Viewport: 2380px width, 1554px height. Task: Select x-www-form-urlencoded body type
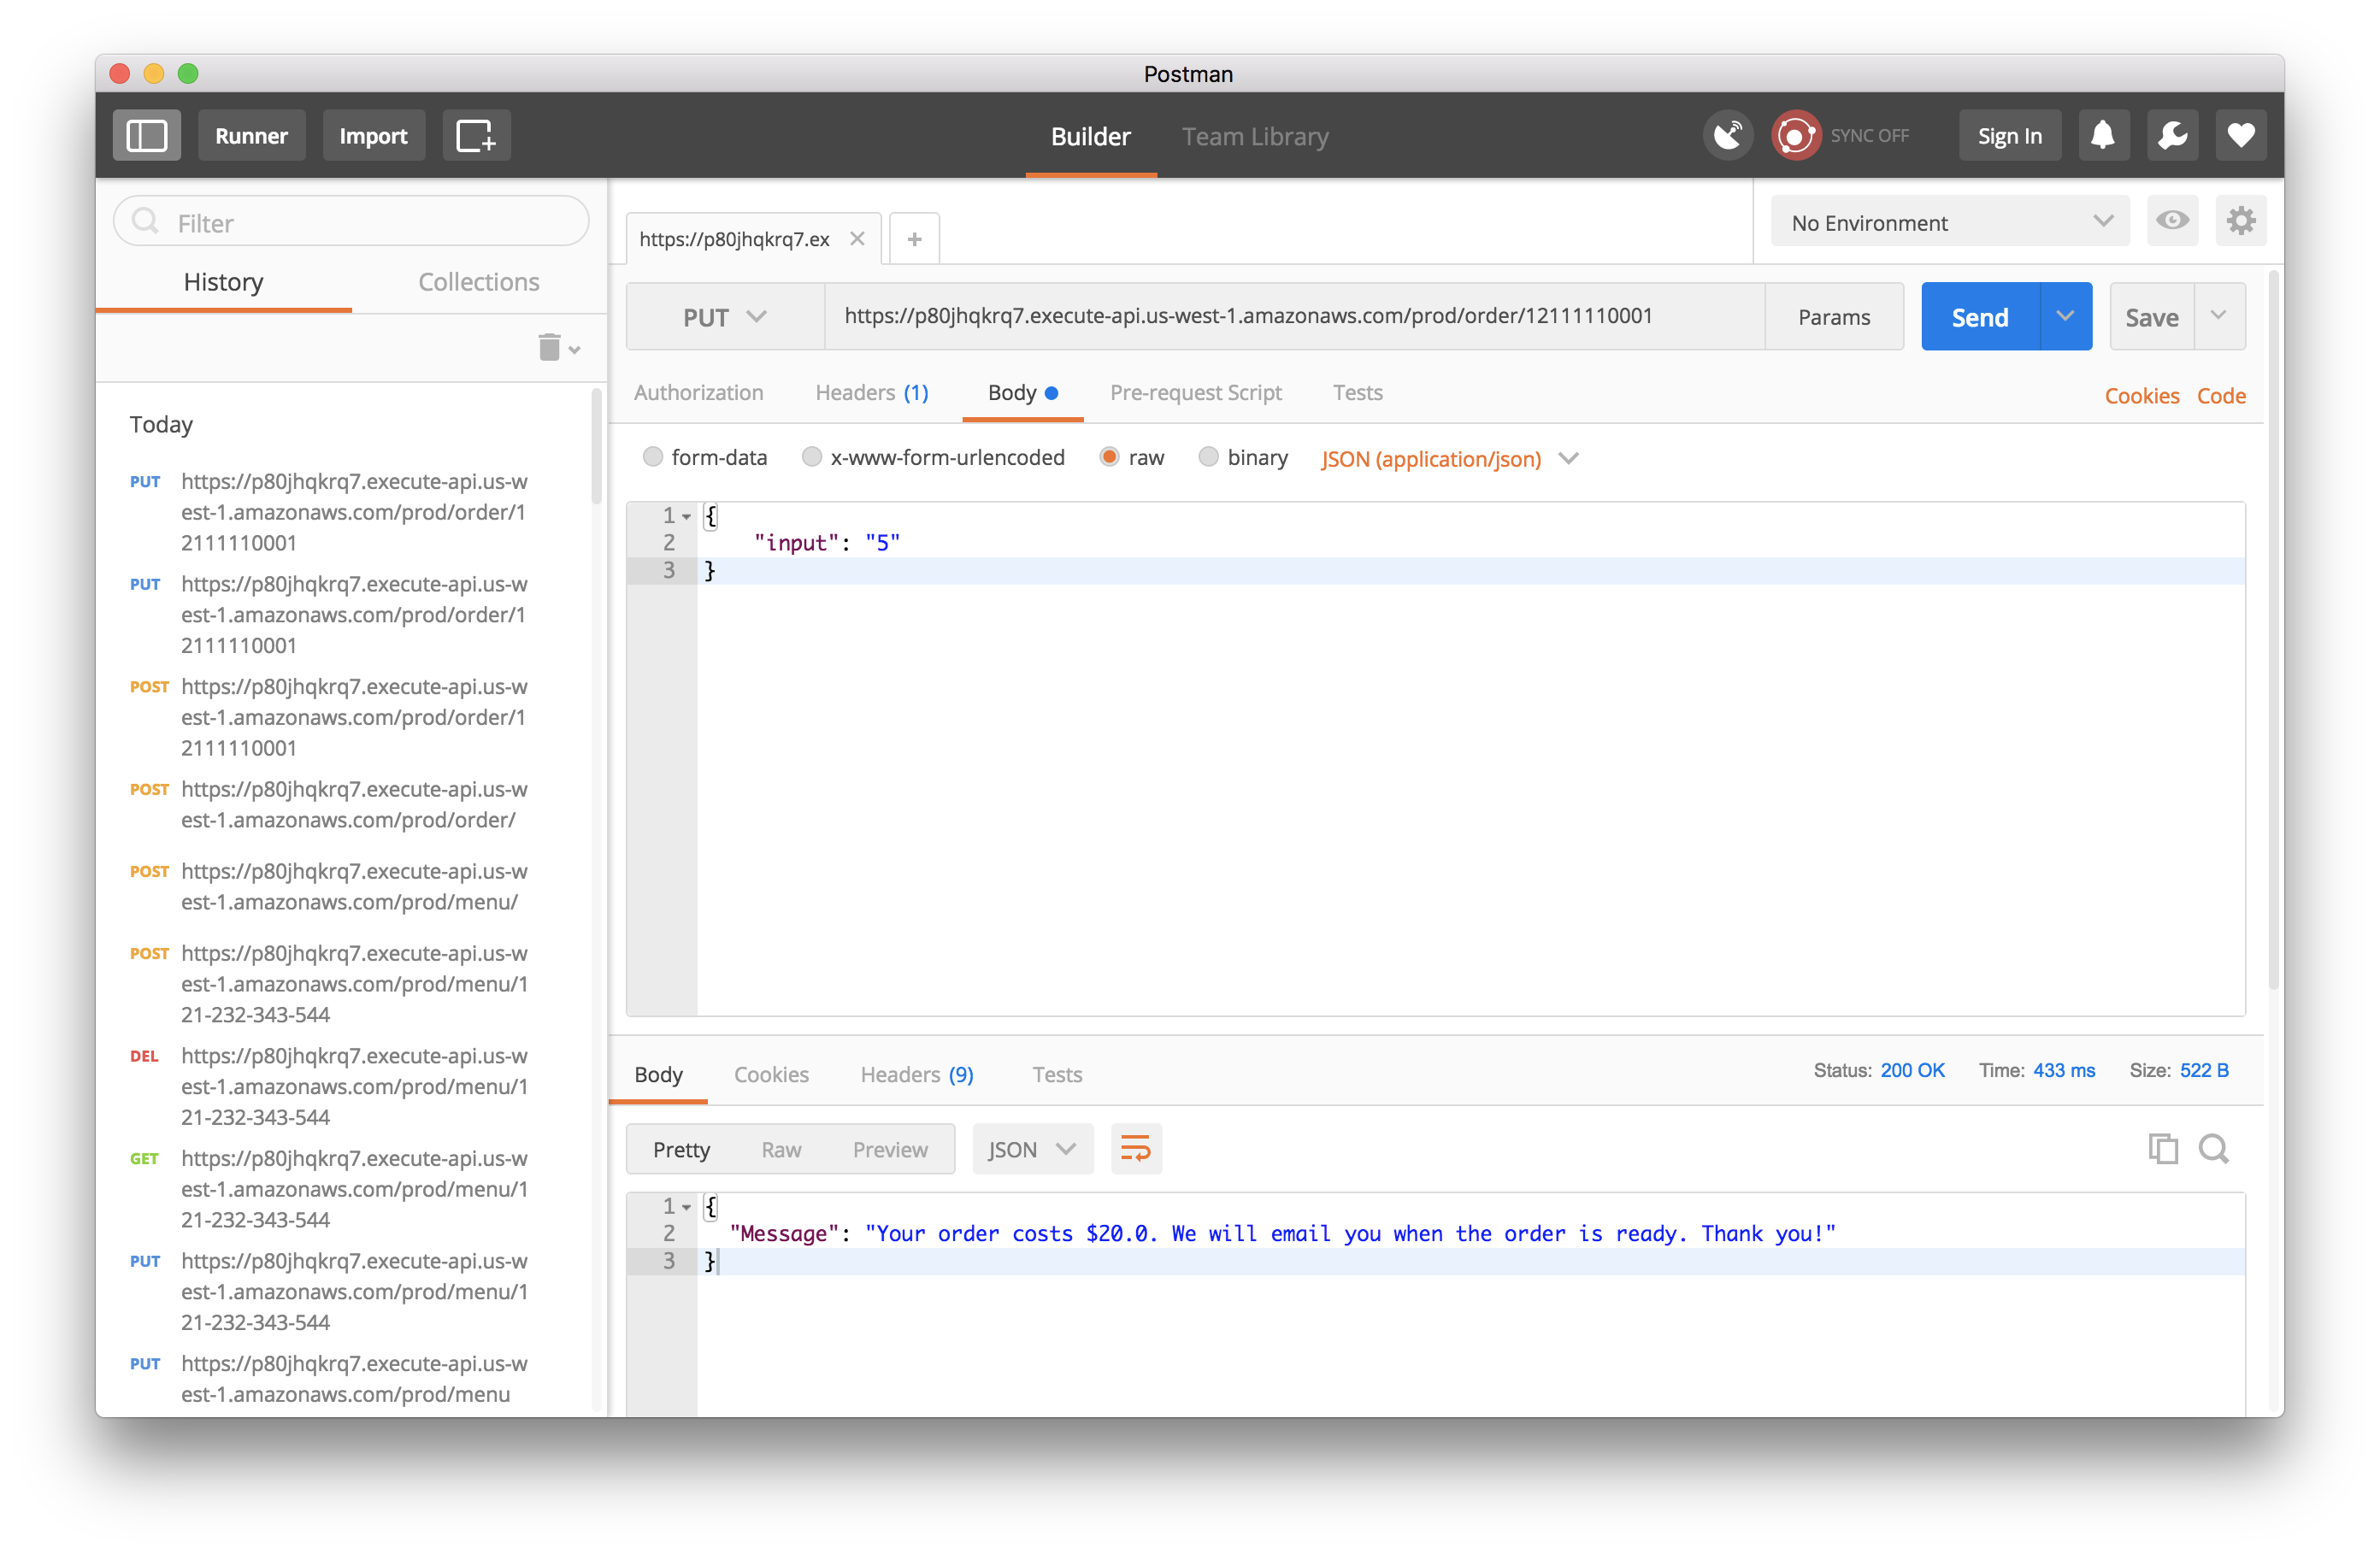coord(812,457)
